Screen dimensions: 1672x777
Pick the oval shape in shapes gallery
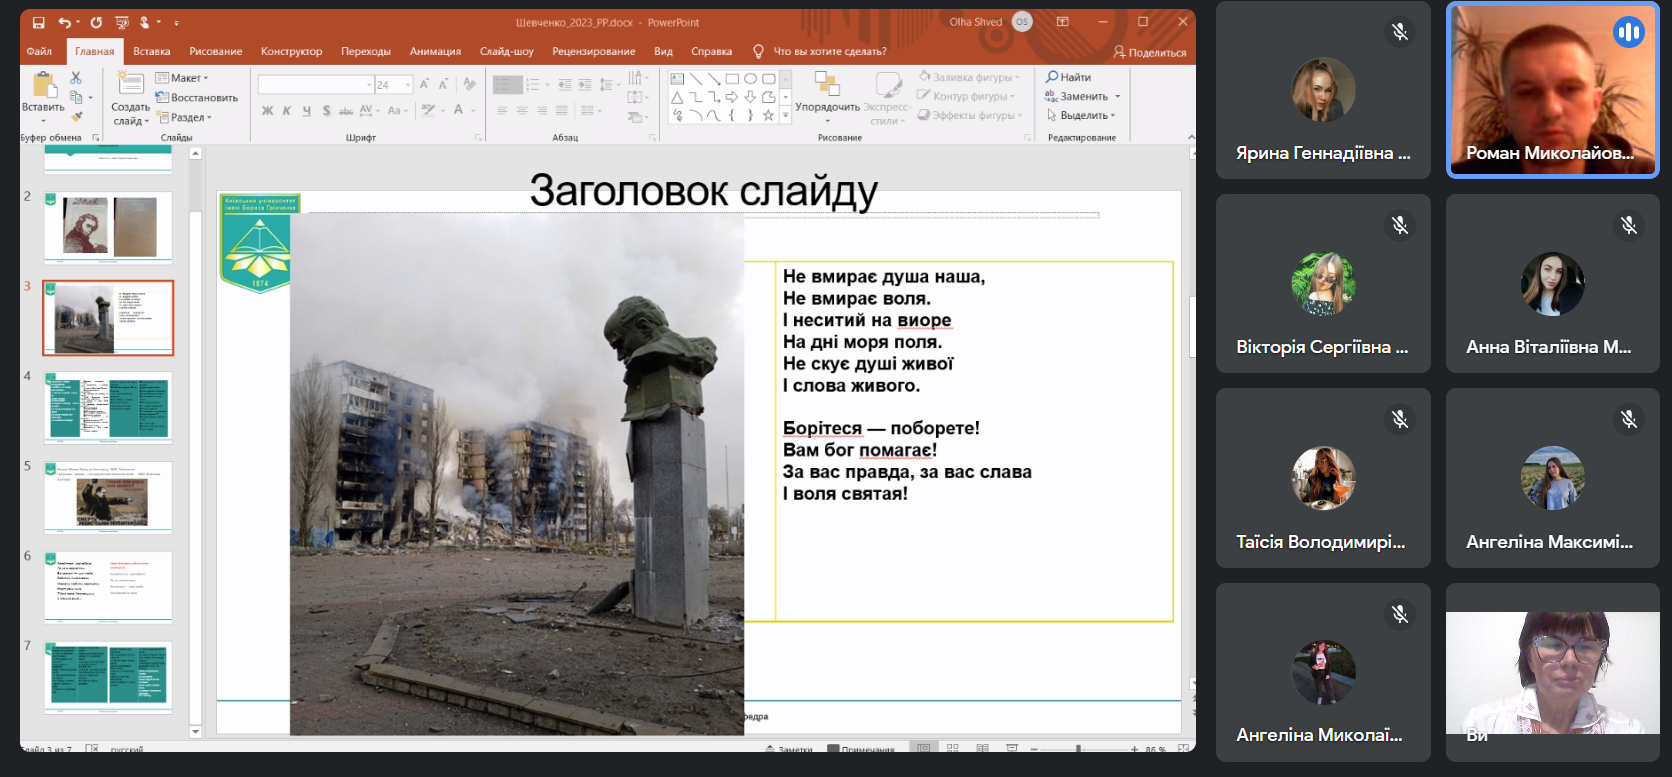(750, 79)
